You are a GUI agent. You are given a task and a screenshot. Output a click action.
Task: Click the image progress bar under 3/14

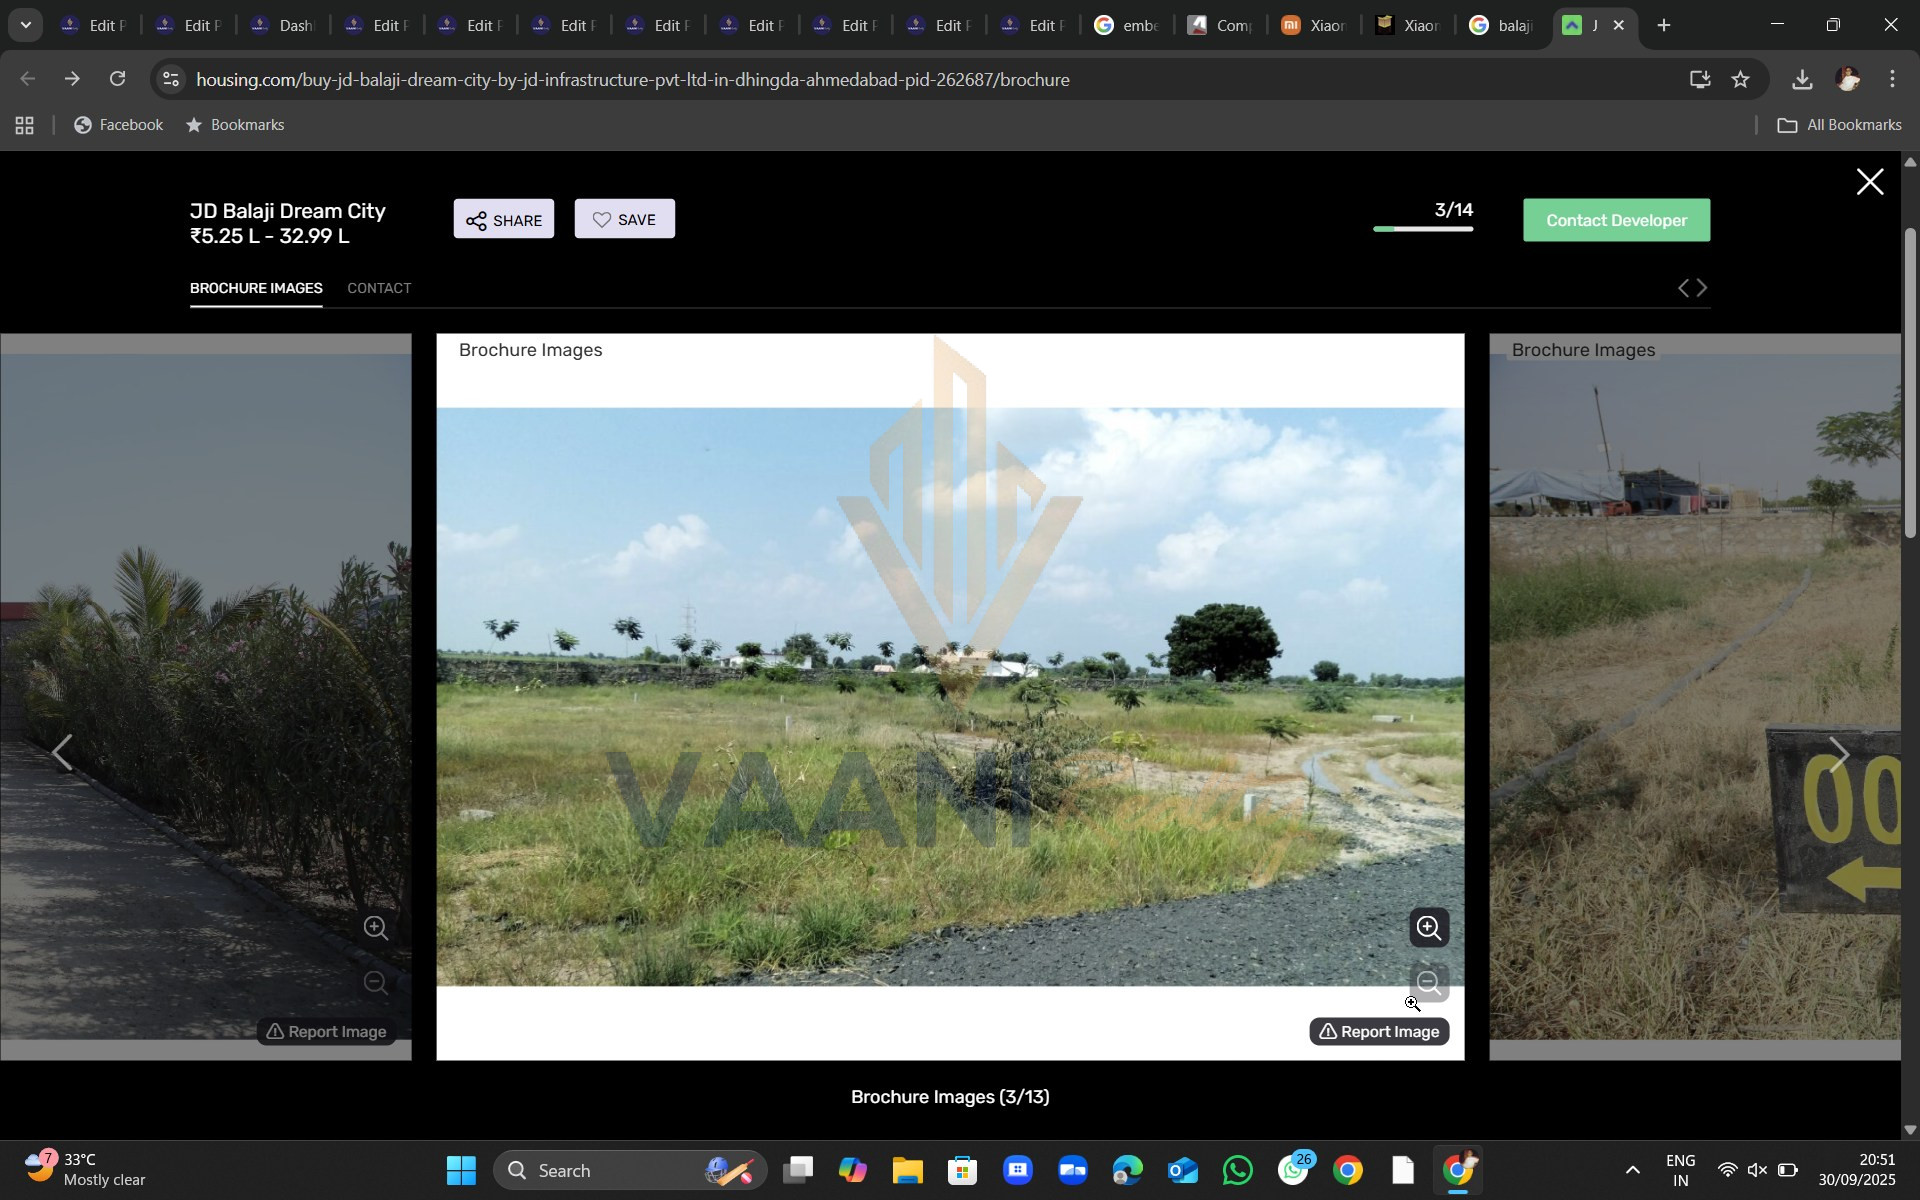click(x=1423, y=229)
